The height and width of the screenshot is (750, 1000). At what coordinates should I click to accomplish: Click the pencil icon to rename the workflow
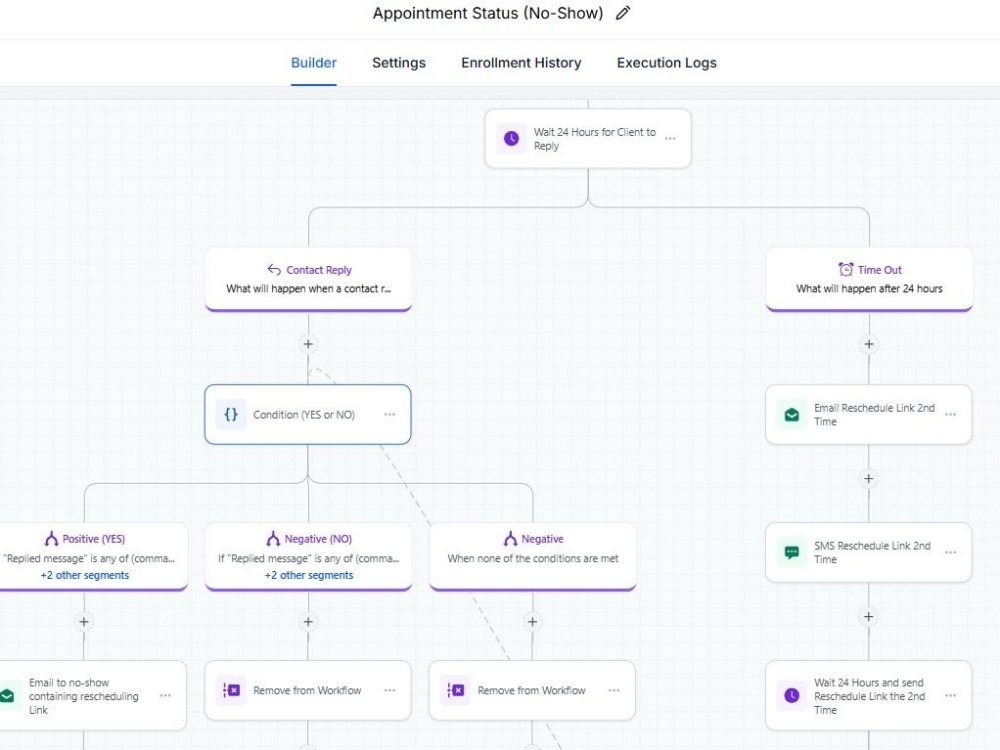tap(623, 13)
